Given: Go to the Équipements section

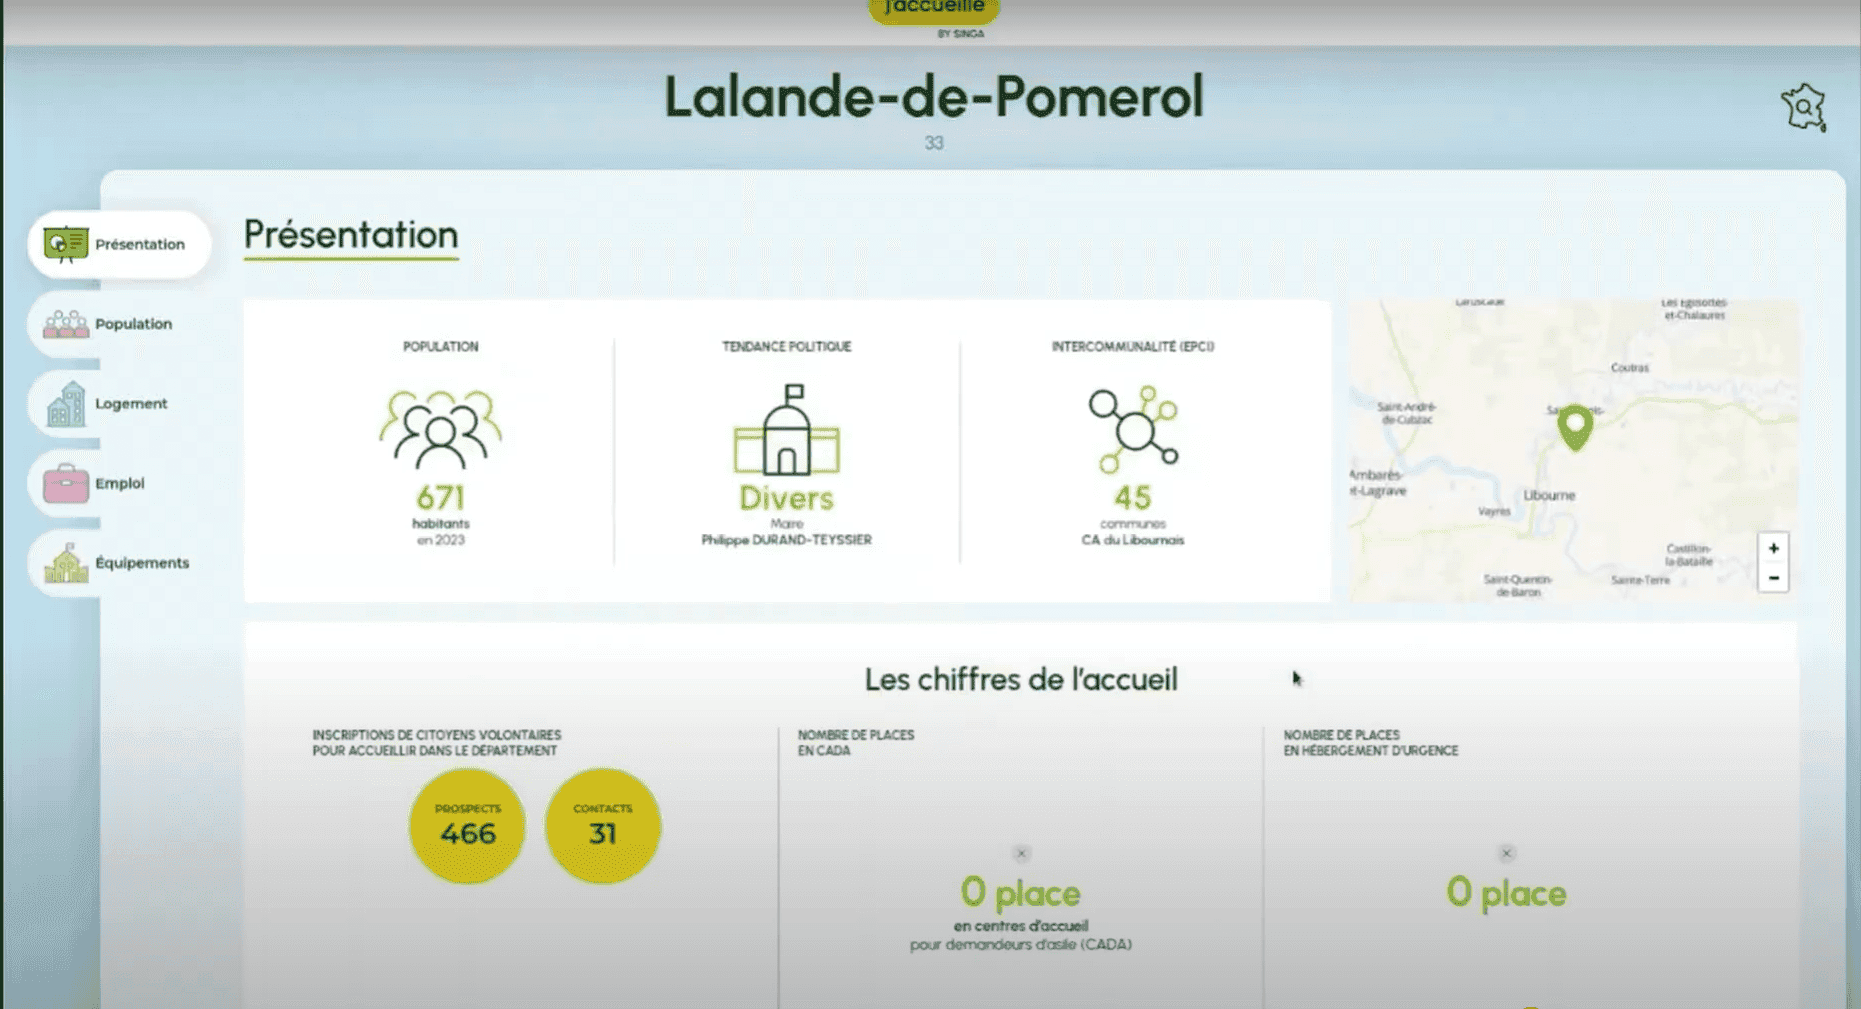Looking at the screenshot, I should [118, 563].
